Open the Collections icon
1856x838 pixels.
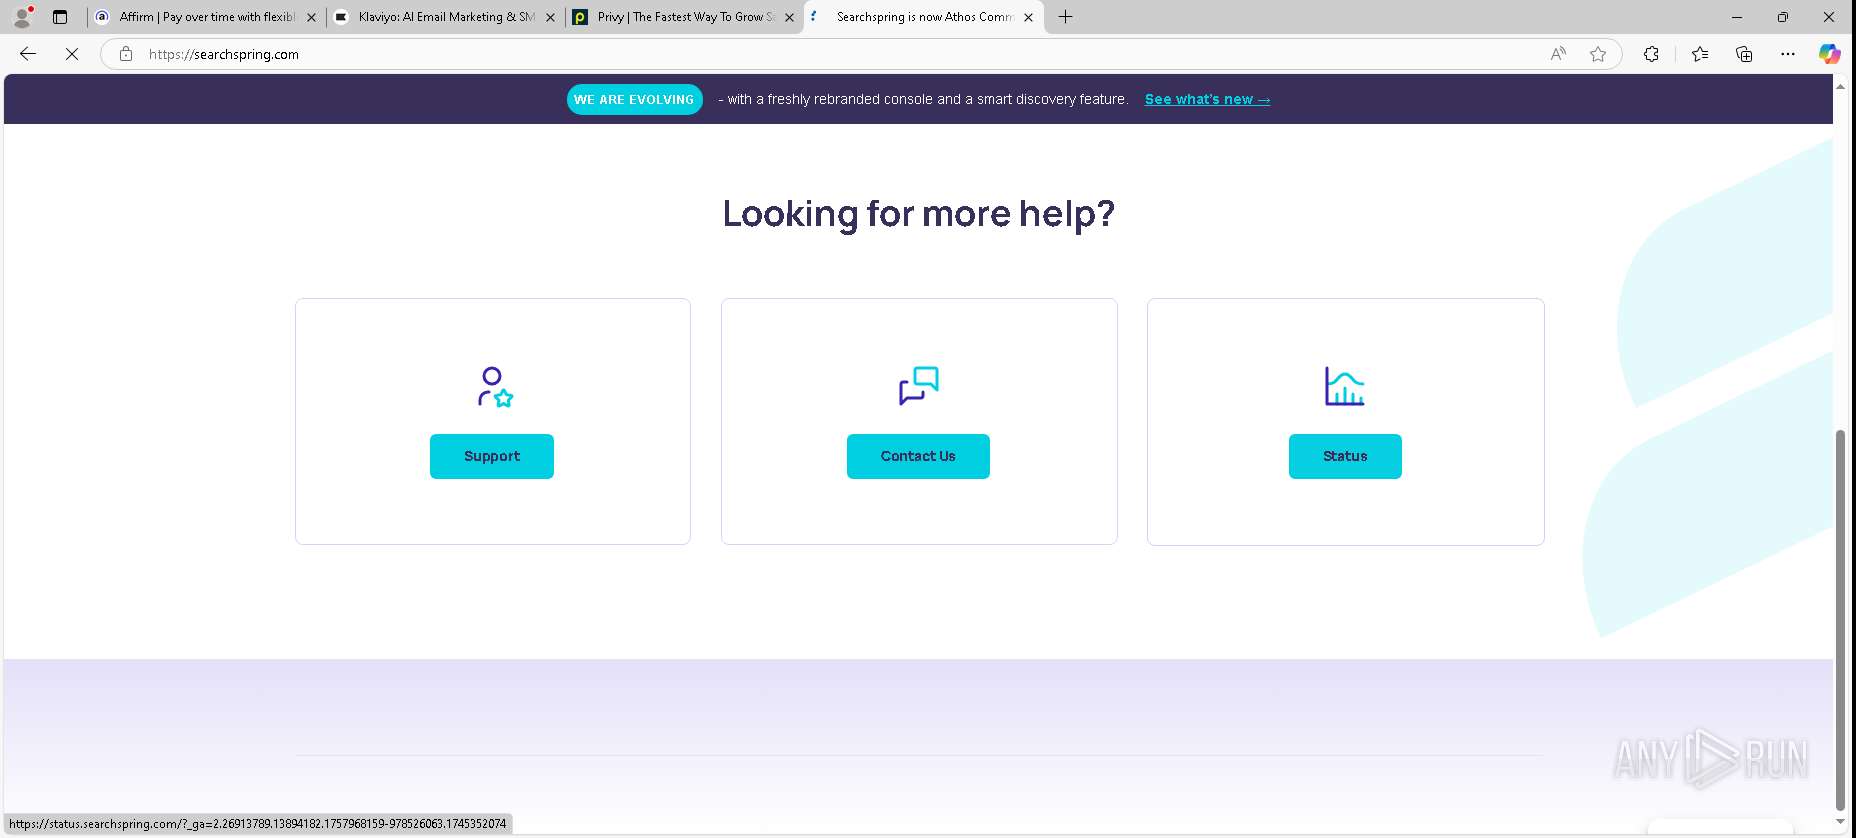click(x=1744, y=54)
